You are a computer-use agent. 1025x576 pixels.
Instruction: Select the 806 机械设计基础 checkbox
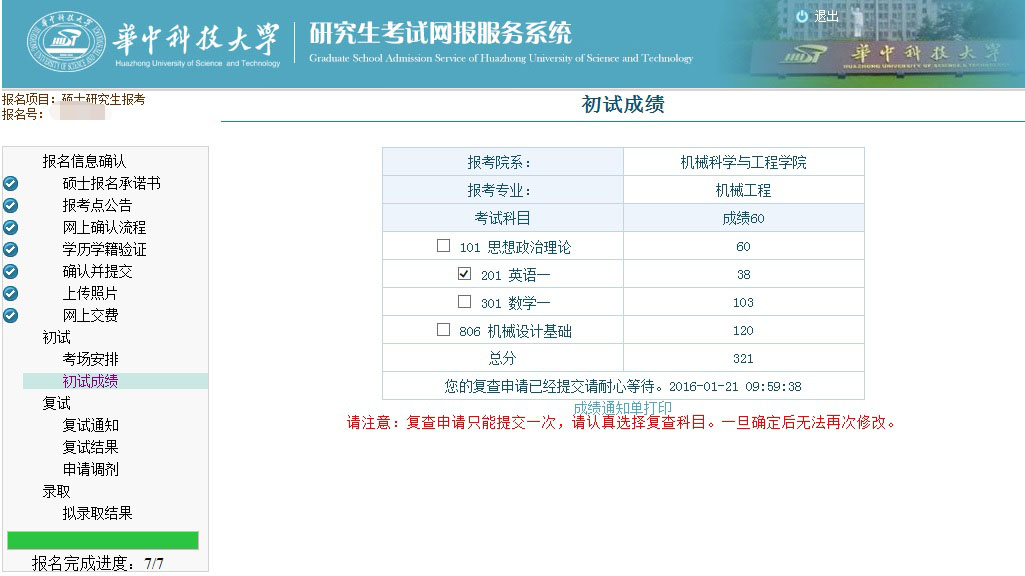click(x=444, y=330)
